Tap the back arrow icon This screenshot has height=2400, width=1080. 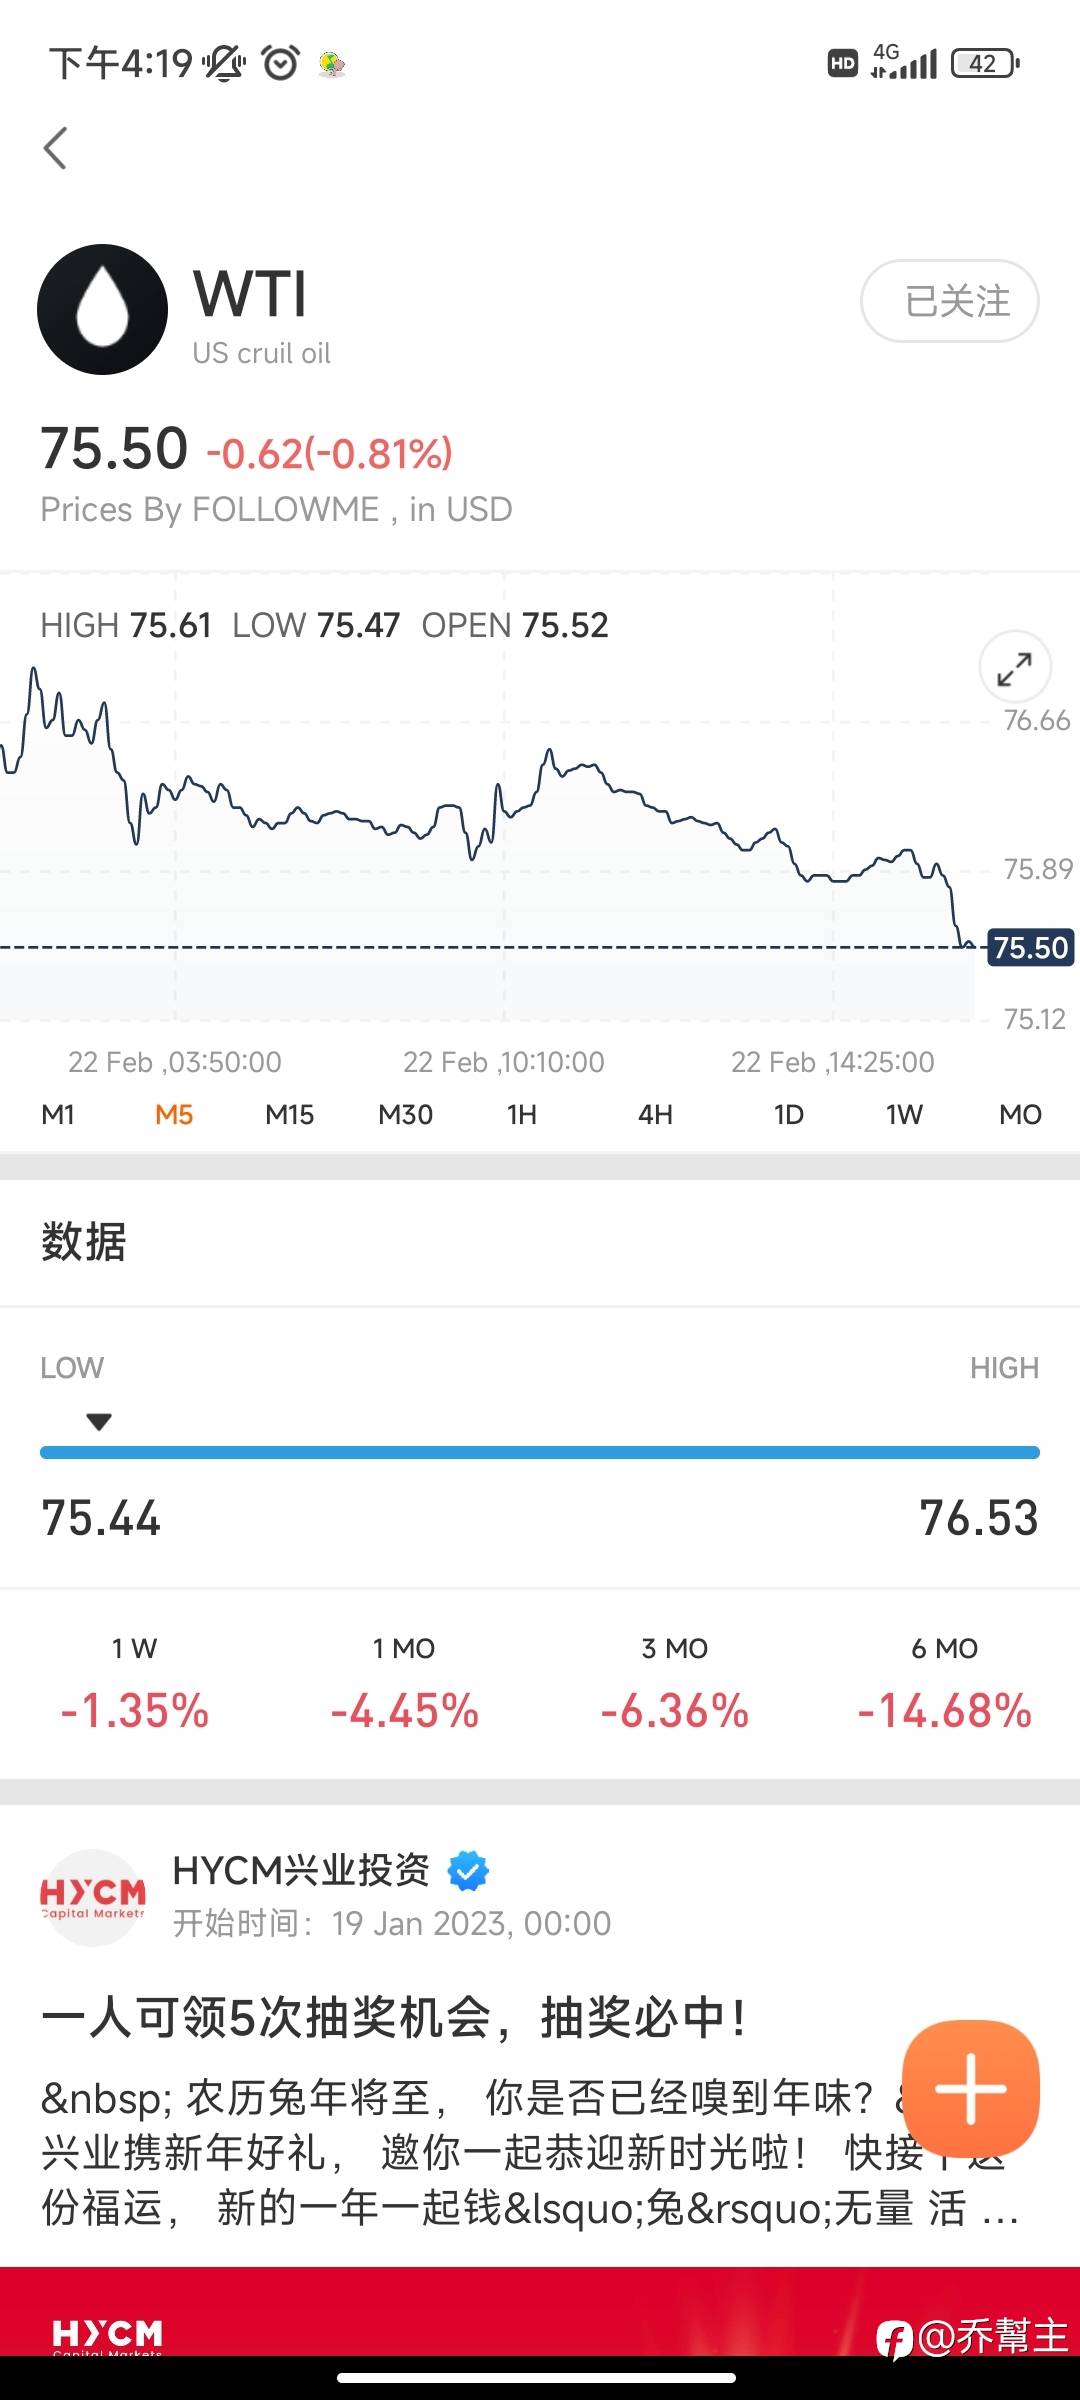pos(56,149)
